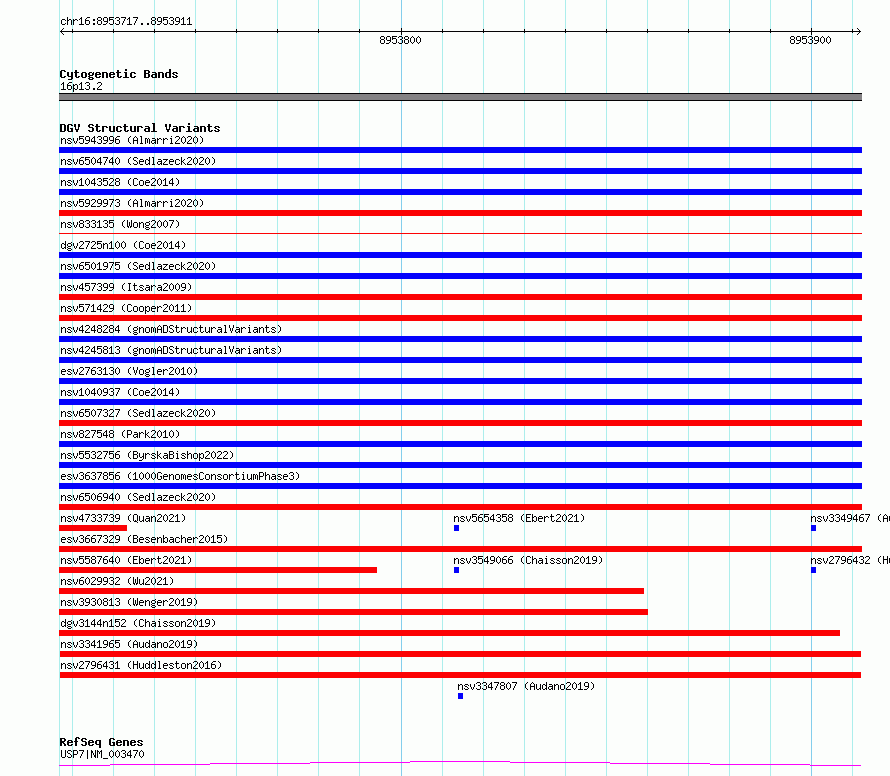Click the left arrow on the ruler
Screen dimensions: 890x776
(64, 31)
